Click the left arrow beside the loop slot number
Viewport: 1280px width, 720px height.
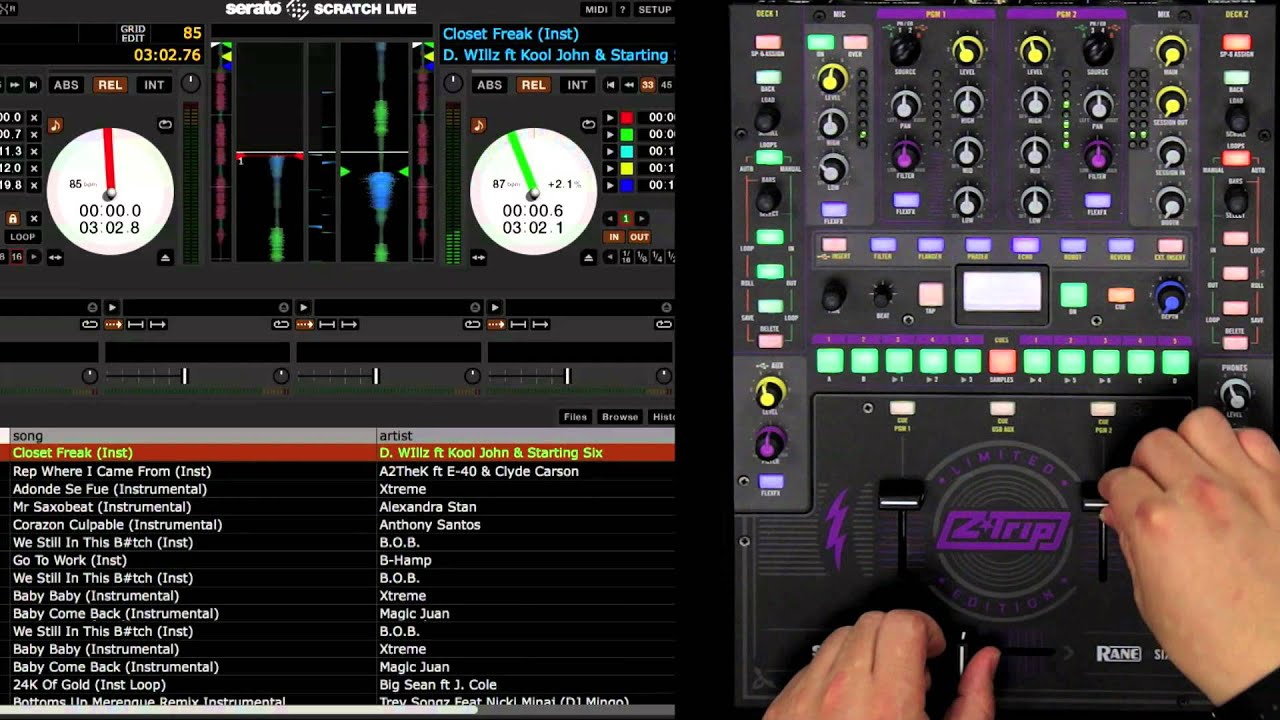click(x=609, y=218)
